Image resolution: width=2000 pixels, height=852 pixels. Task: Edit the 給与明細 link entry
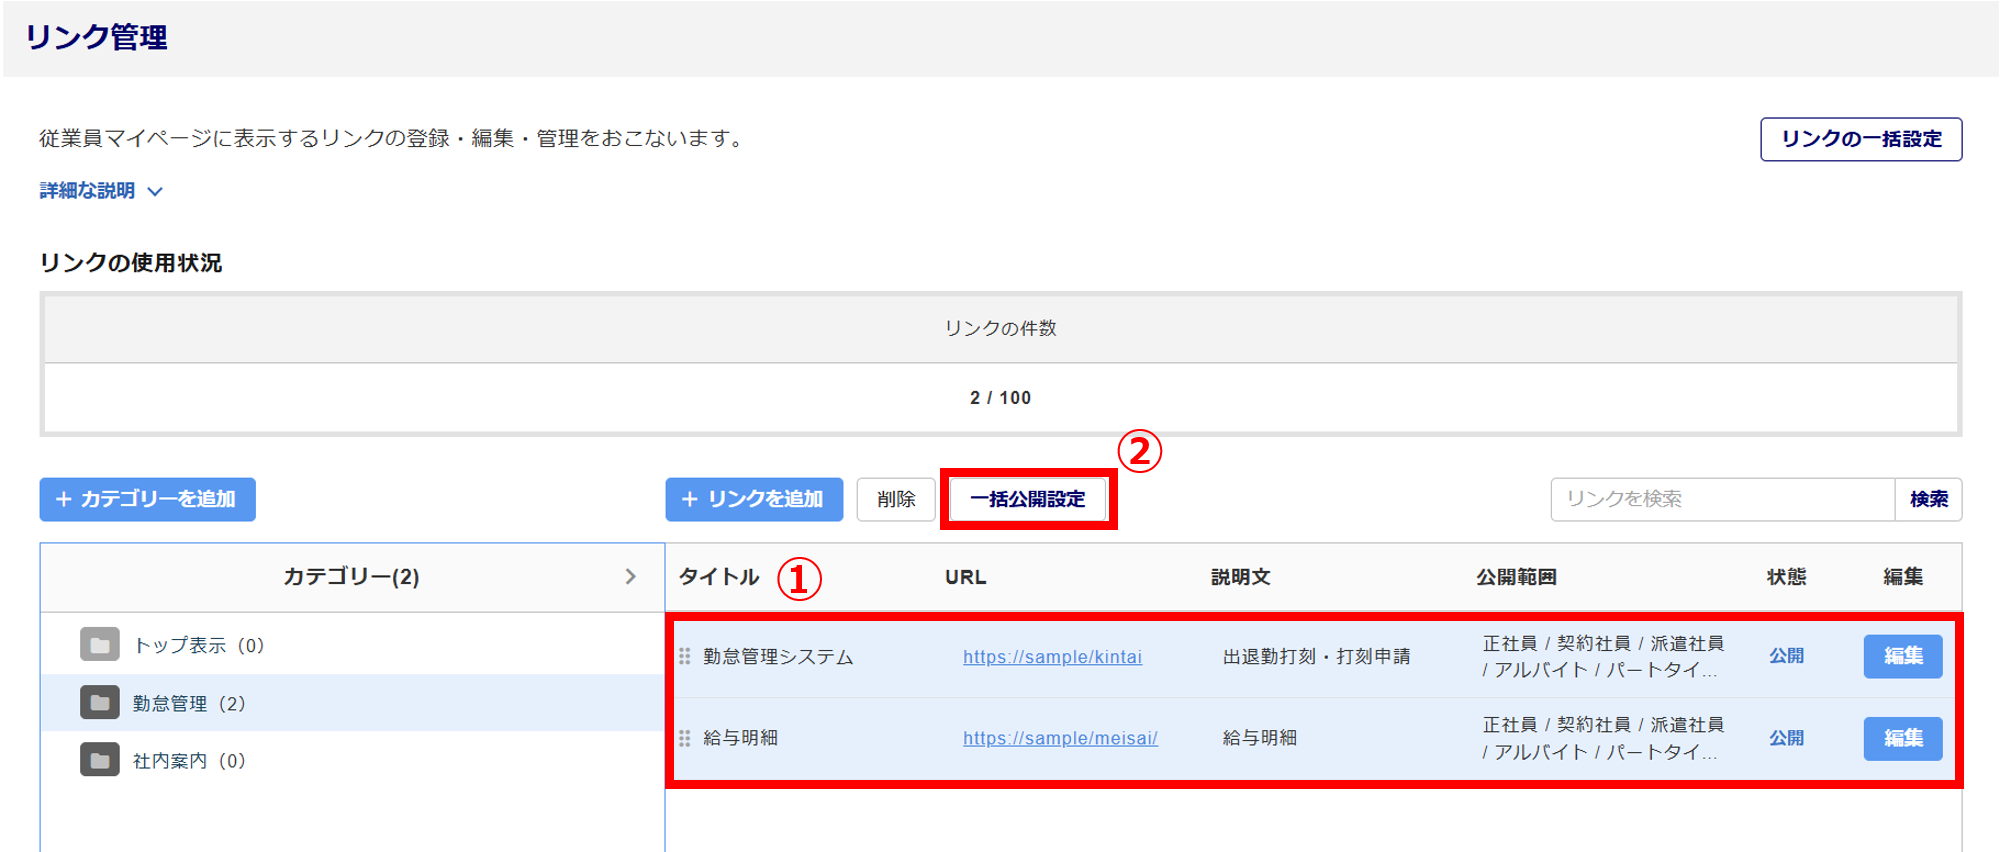click(1902, 738)
